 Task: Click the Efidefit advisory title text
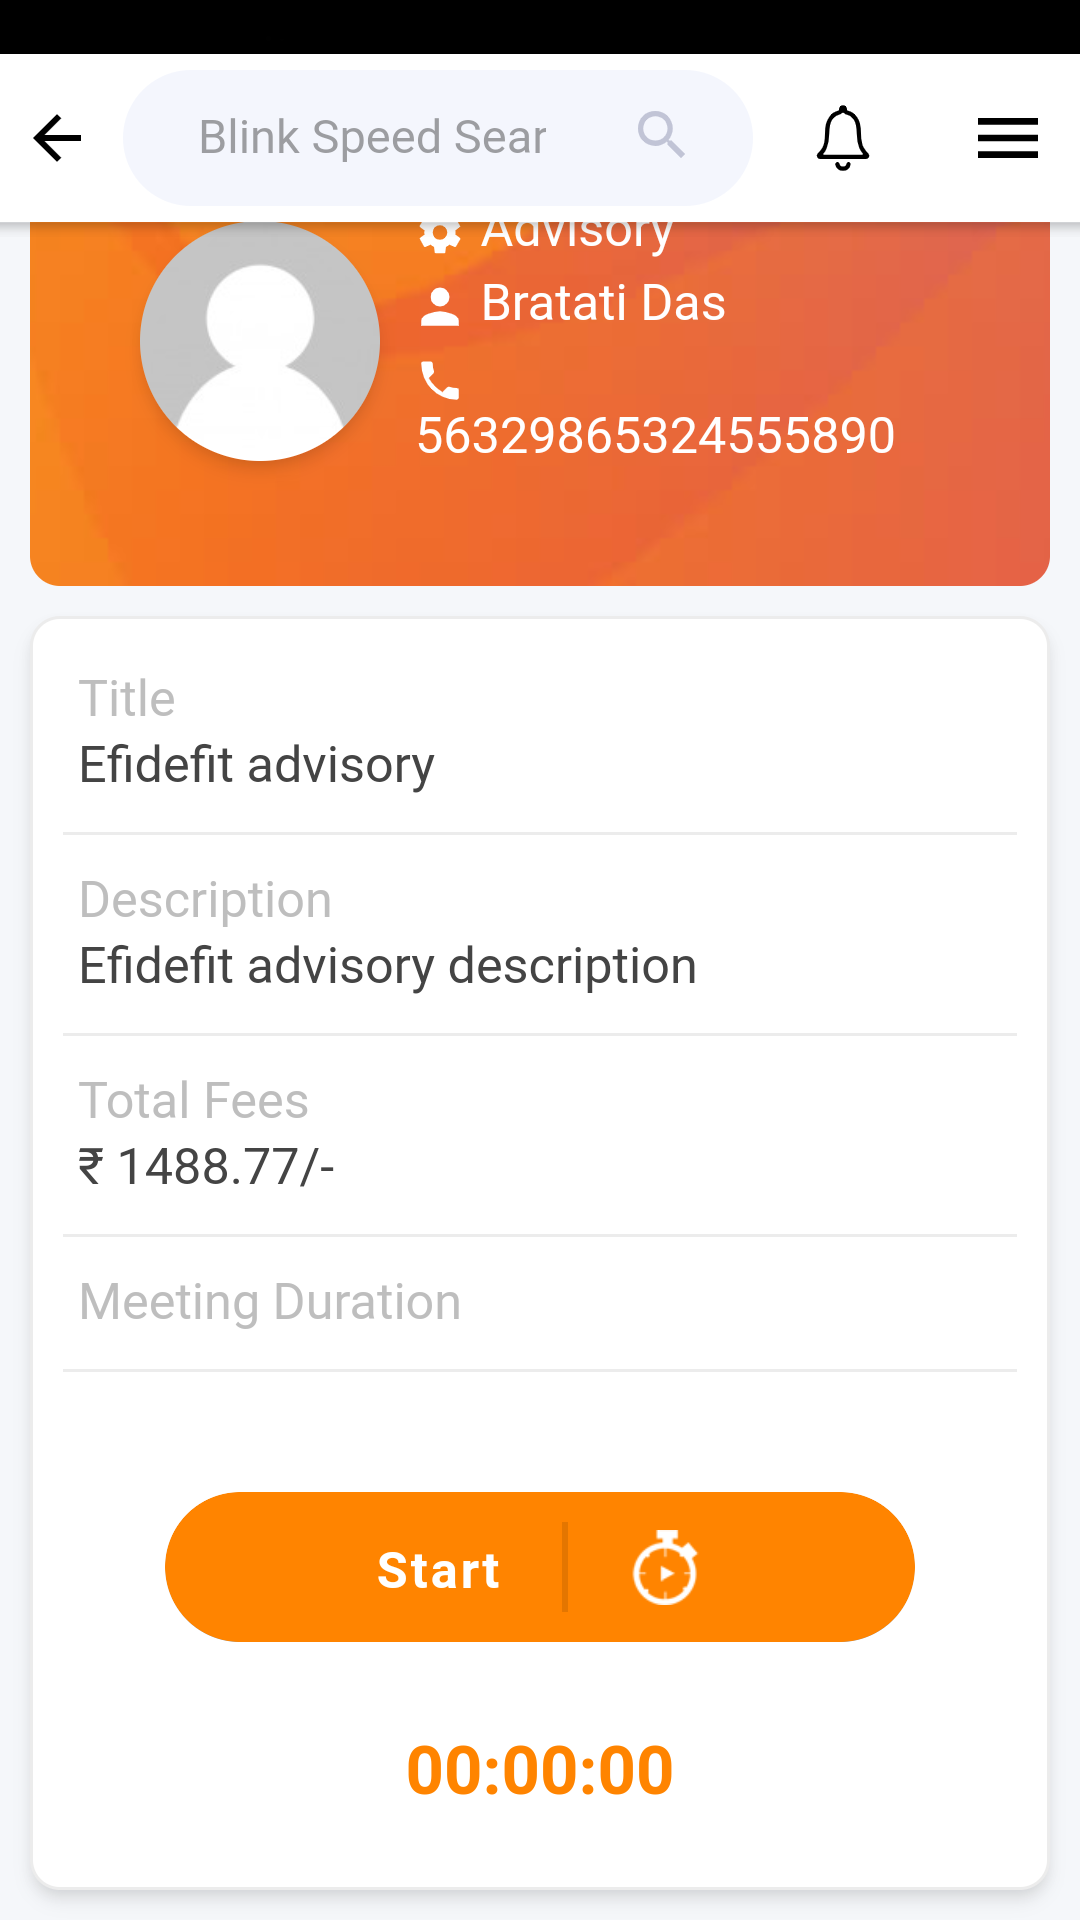click(x=257, y=765)
